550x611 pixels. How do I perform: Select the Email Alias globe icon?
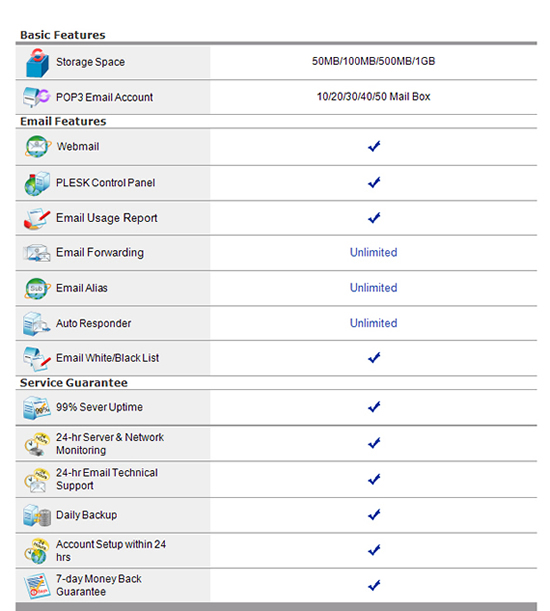[37, 288]
